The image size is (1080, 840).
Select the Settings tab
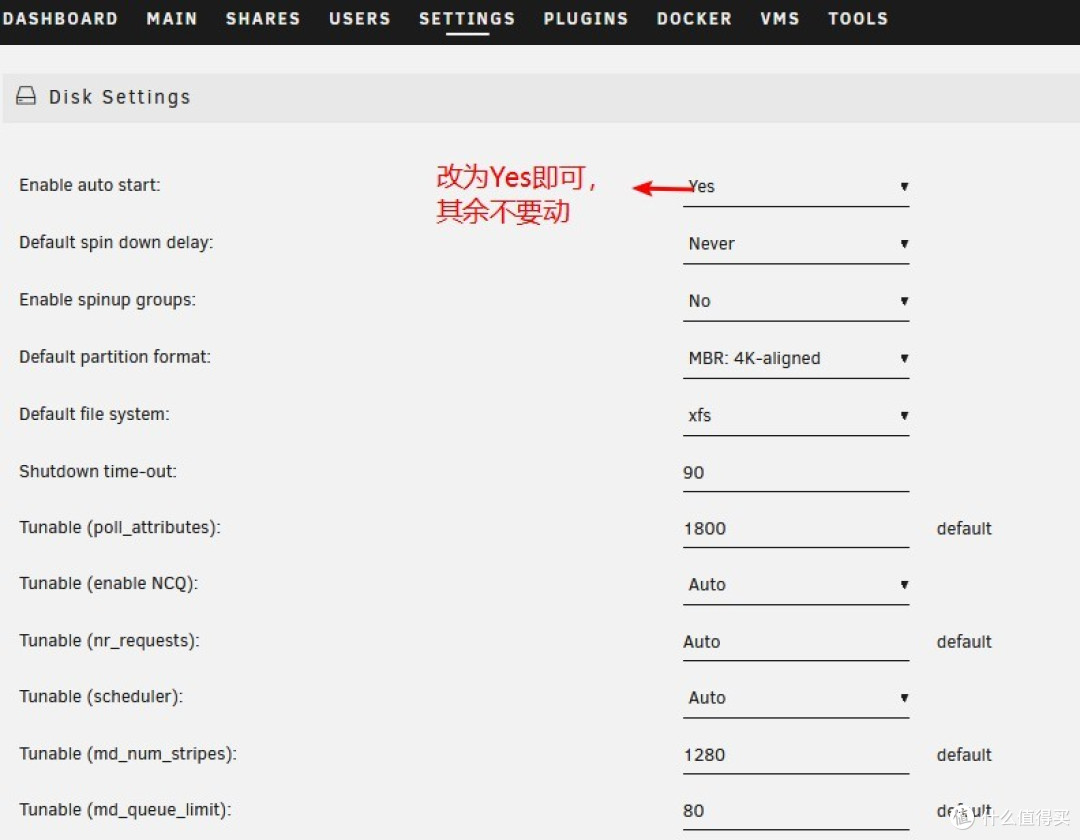(x=467, y=19)
